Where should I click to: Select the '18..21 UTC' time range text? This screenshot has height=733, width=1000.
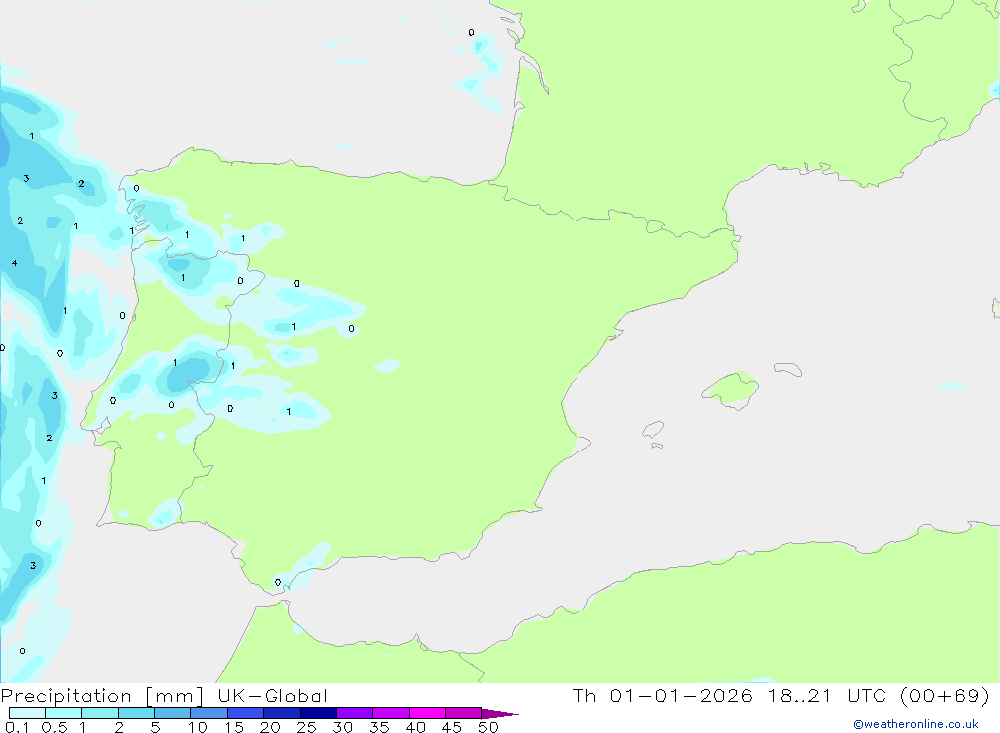(x=827, y=695)
